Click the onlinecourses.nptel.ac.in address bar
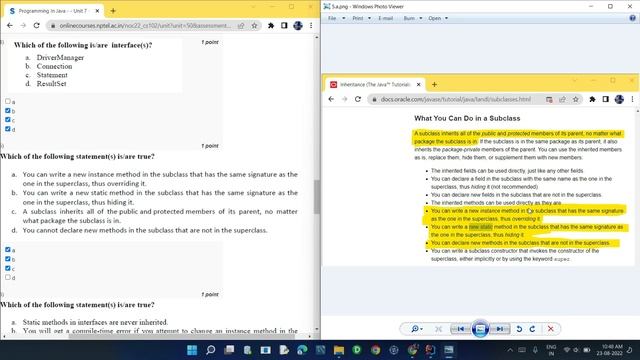This screenshot has width=640, height=360. pyautogui.click(x=145, y=25)
